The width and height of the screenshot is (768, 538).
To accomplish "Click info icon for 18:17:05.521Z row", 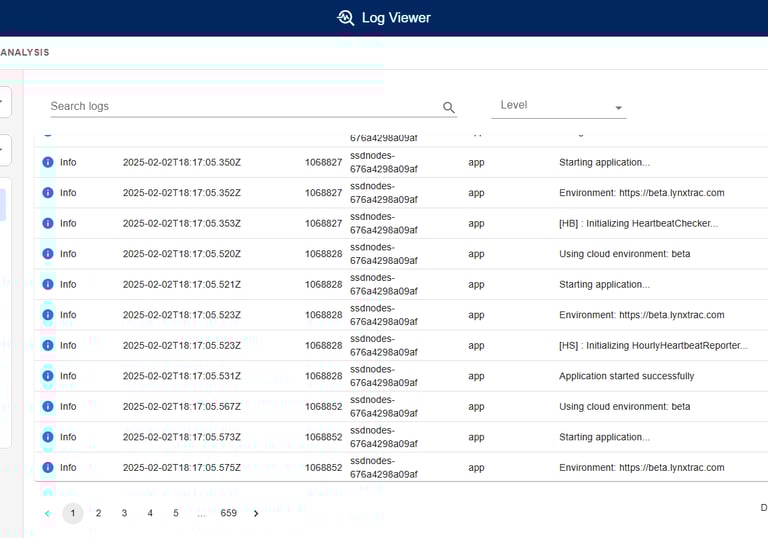I will coord(48,284).
